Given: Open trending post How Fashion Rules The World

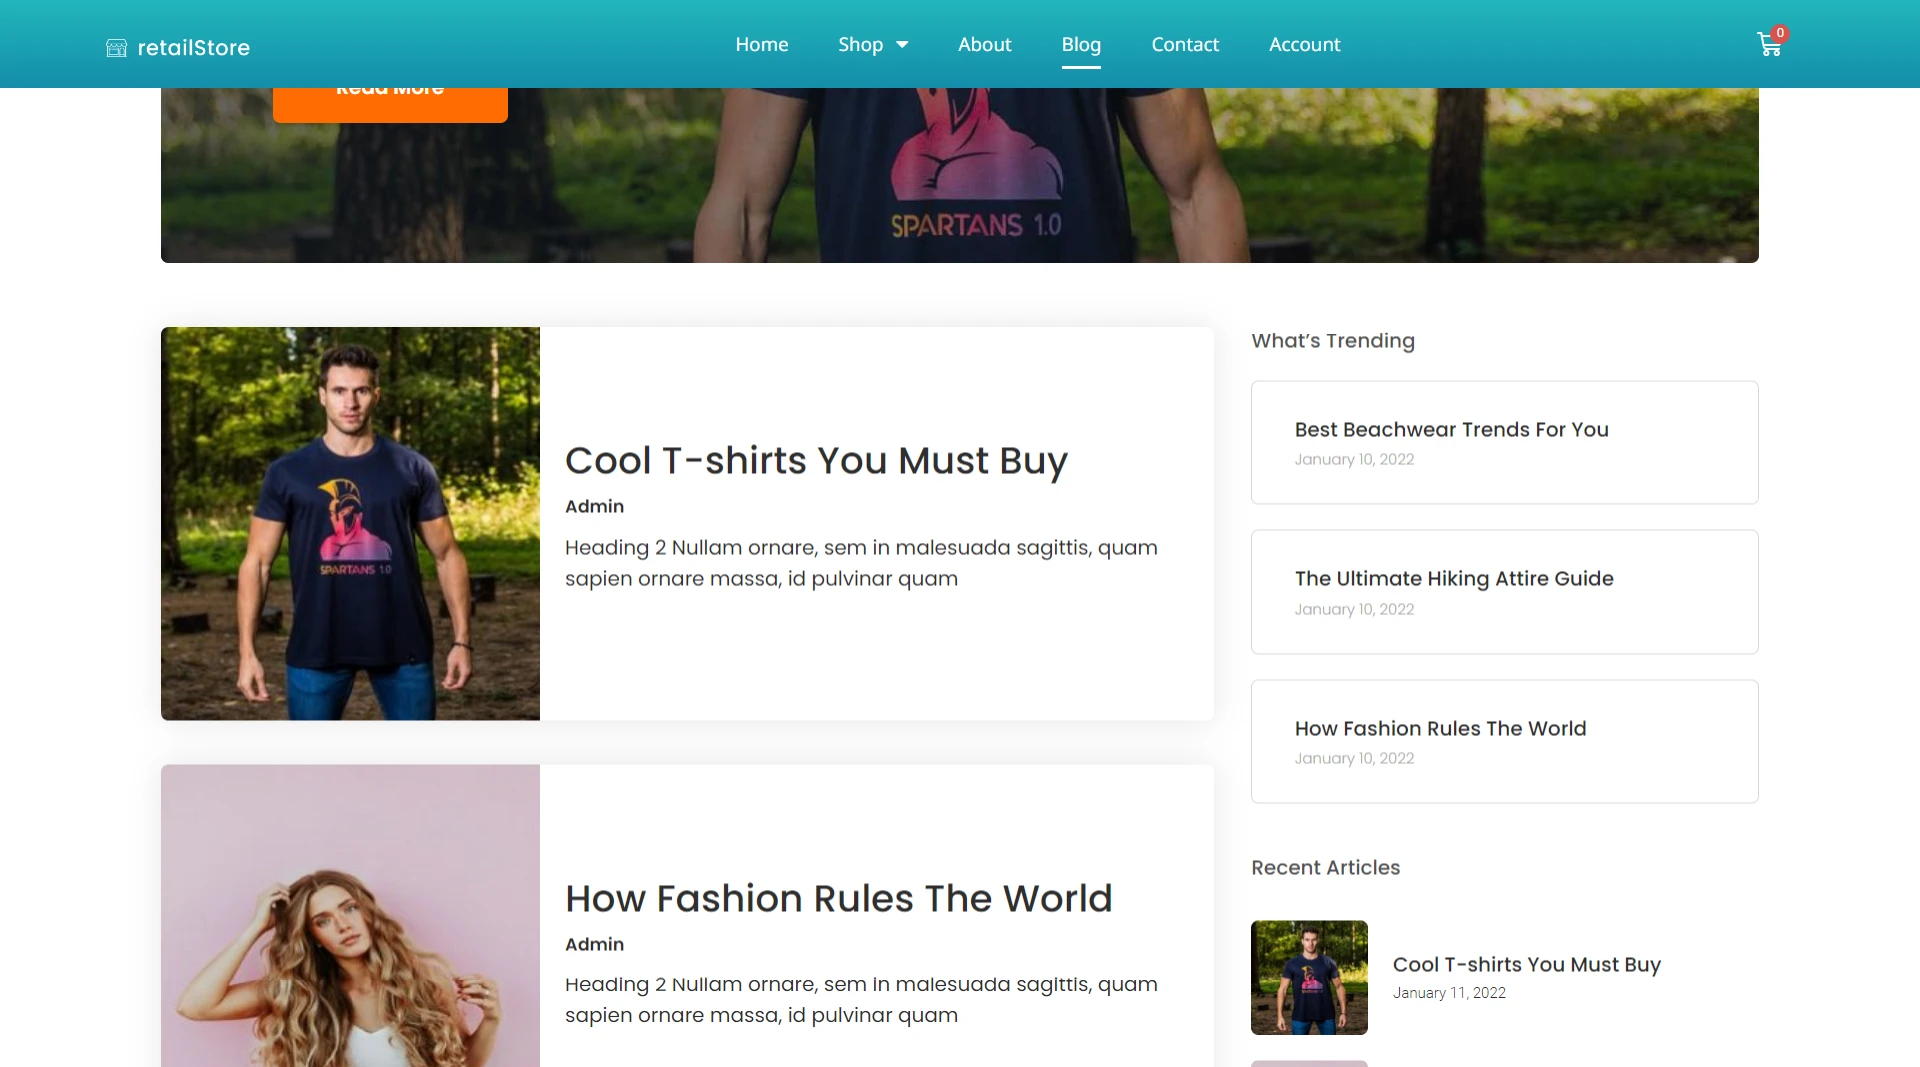Looking at the screenshot, I should [x=1440, y=728].
